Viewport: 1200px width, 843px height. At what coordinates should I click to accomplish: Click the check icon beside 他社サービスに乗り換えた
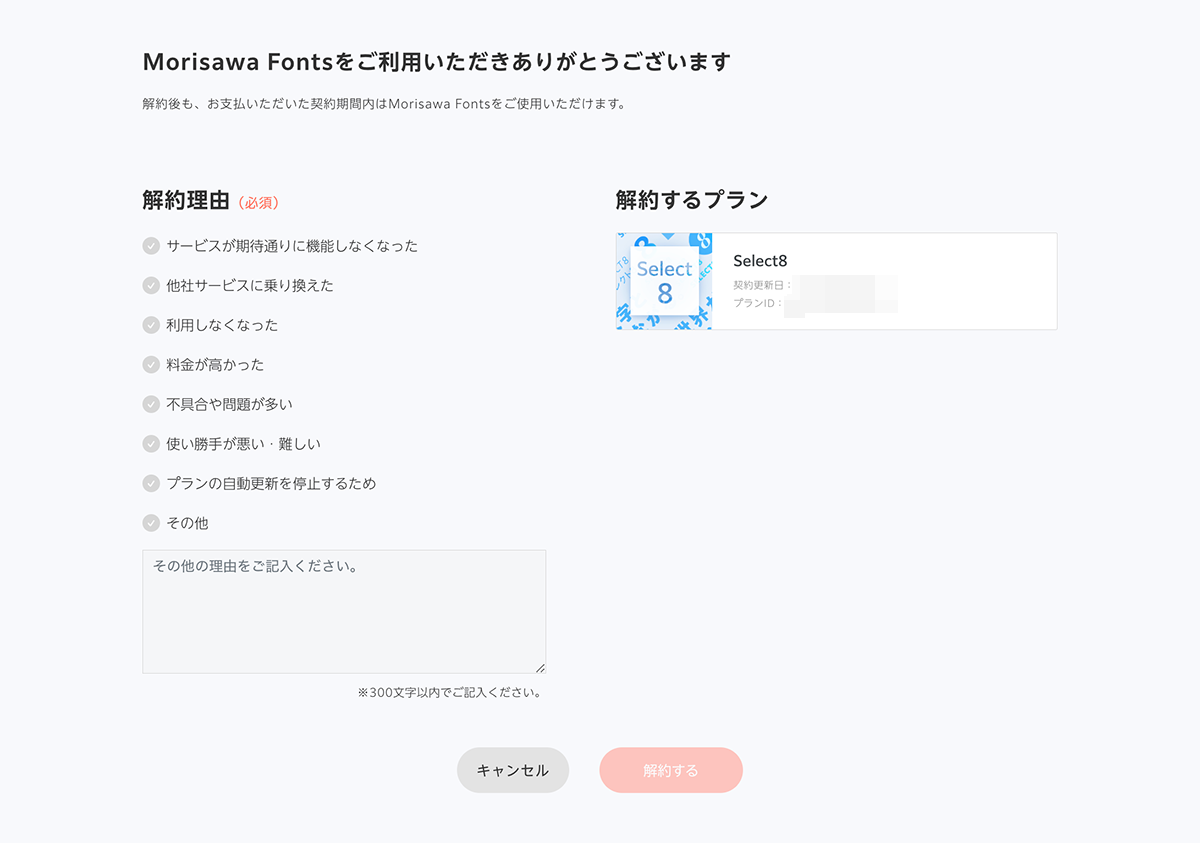(151, 285)
